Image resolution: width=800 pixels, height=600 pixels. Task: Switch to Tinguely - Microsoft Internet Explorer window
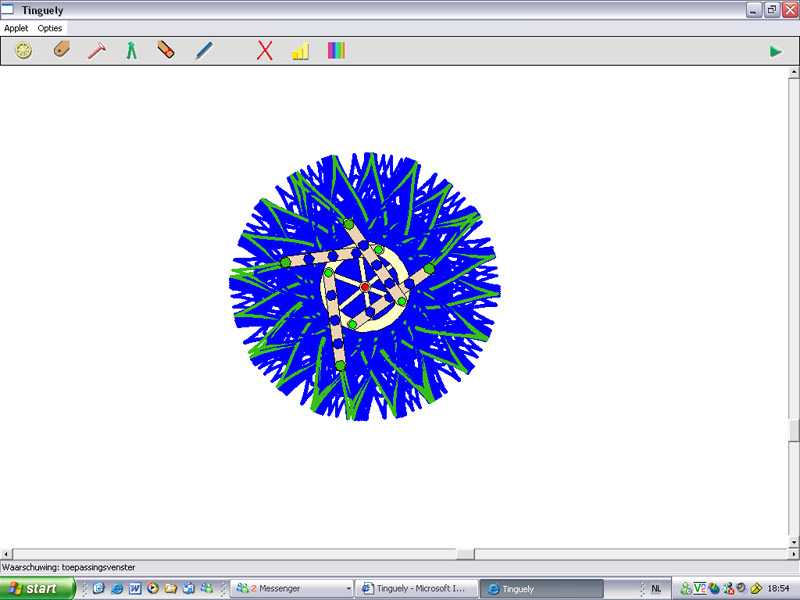click(x=417, y=589)
